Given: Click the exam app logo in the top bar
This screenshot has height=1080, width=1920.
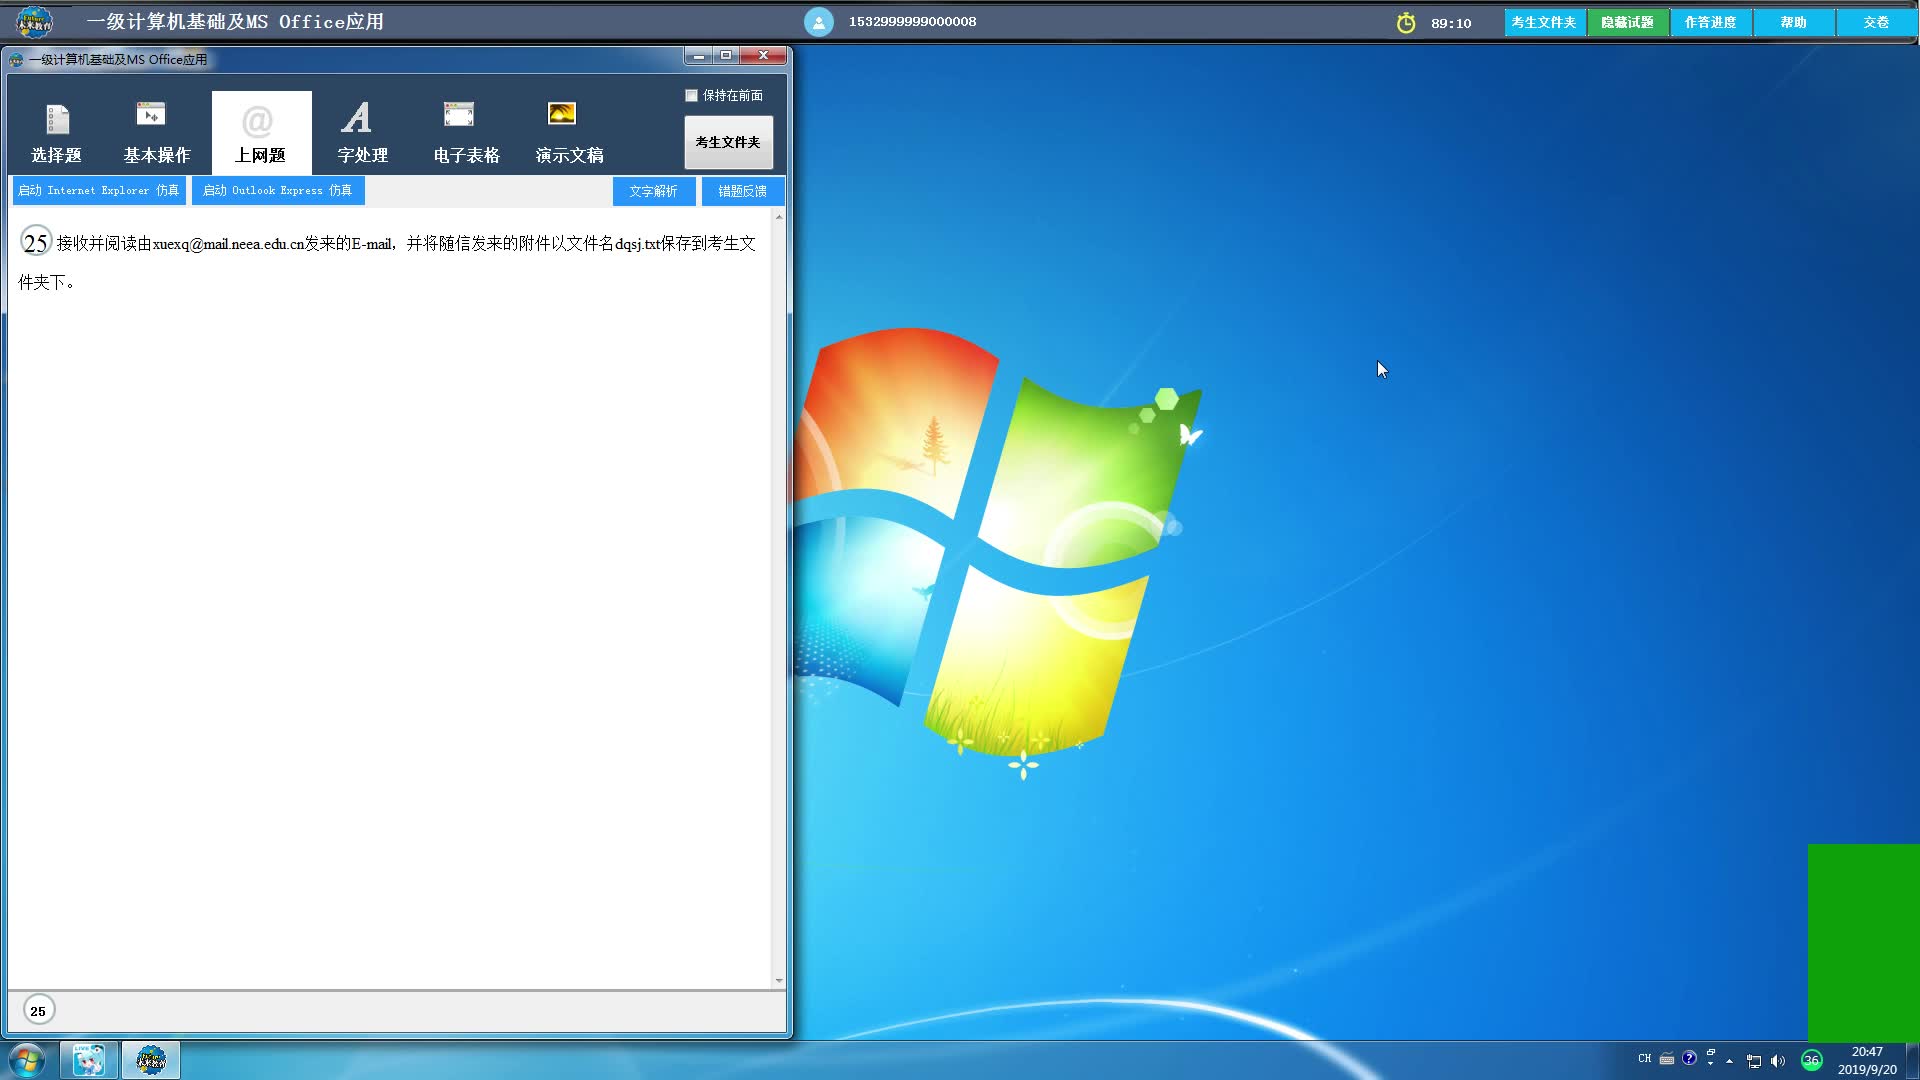Looking at the screenshot, I should pos(34,21).
